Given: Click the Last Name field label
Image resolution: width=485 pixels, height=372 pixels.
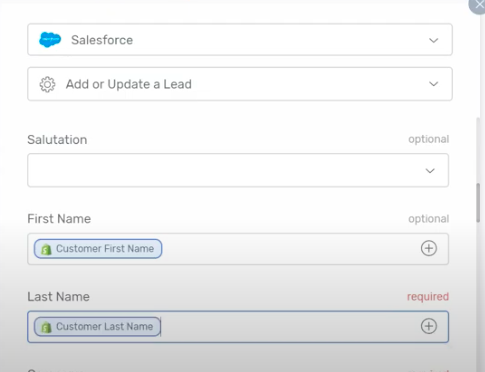Looking at the screenshot, I should click(x=58, y=297).
